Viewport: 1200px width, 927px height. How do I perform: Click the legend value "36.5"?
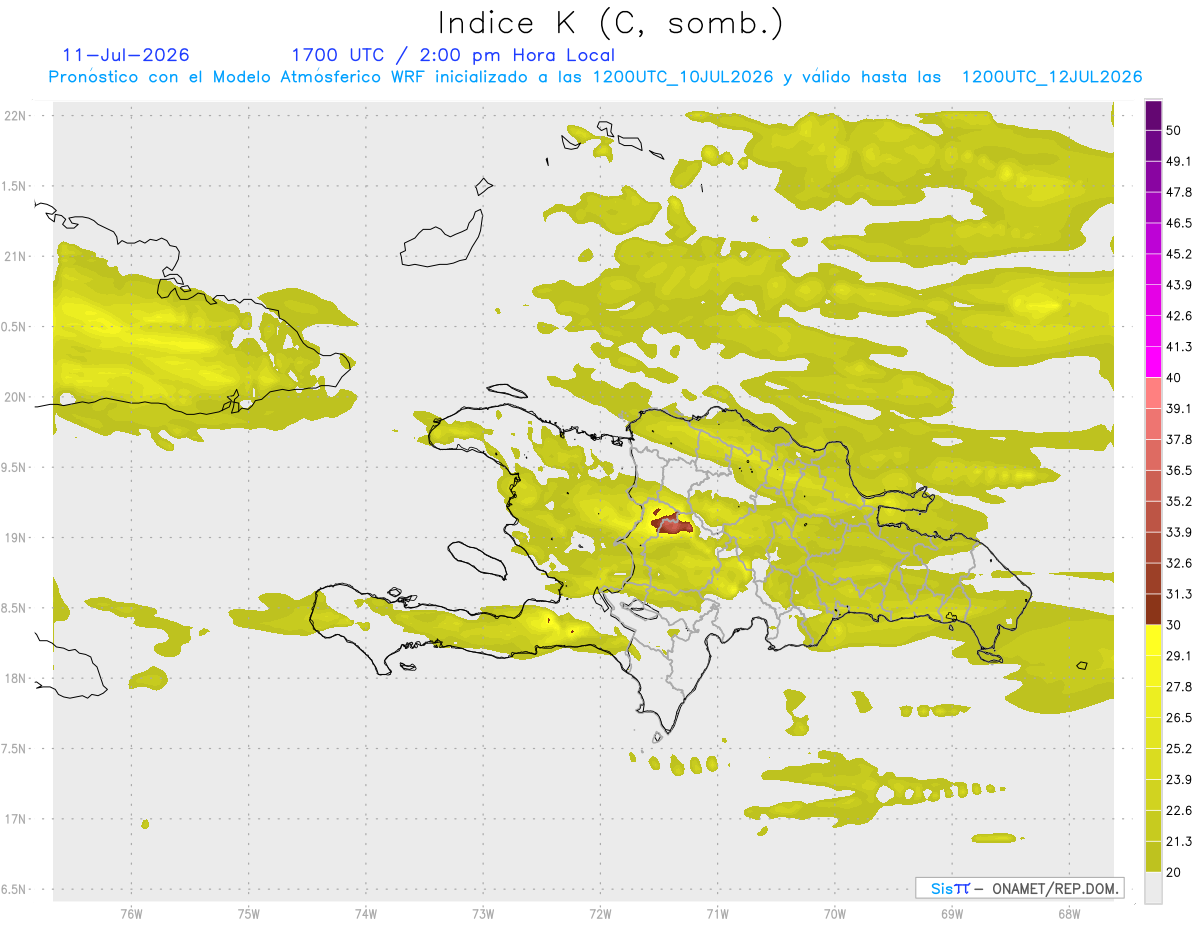(1179, 470)
